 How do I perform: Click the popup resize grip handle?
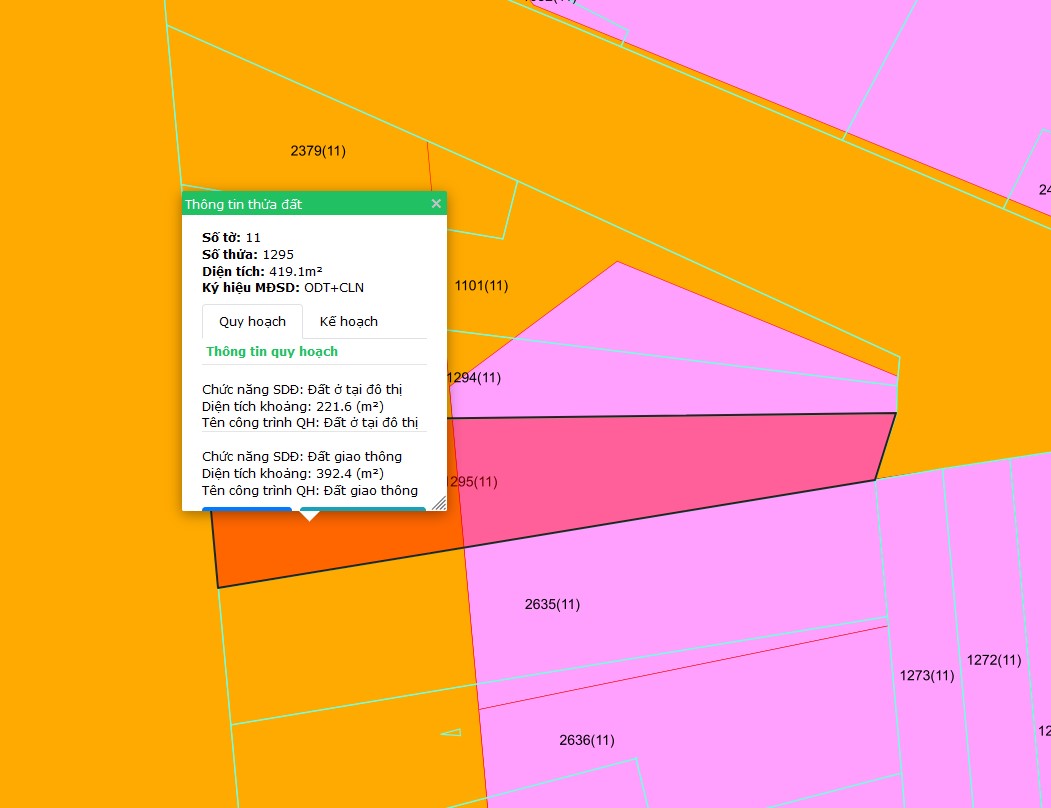[439, 503]
